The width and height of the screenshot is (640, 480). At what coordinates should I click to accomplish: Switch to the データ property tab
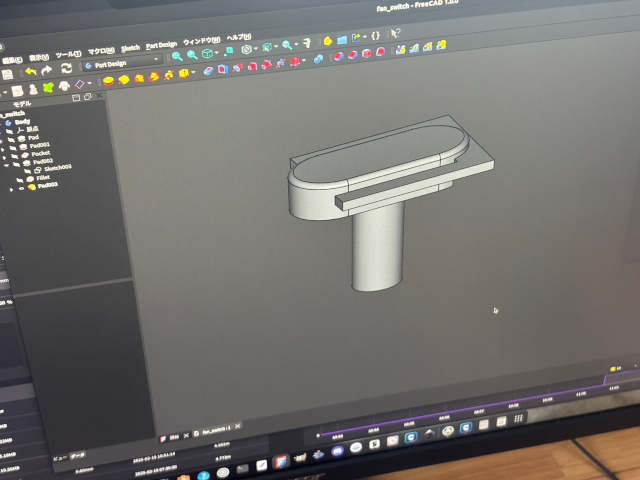pos(77,455)
